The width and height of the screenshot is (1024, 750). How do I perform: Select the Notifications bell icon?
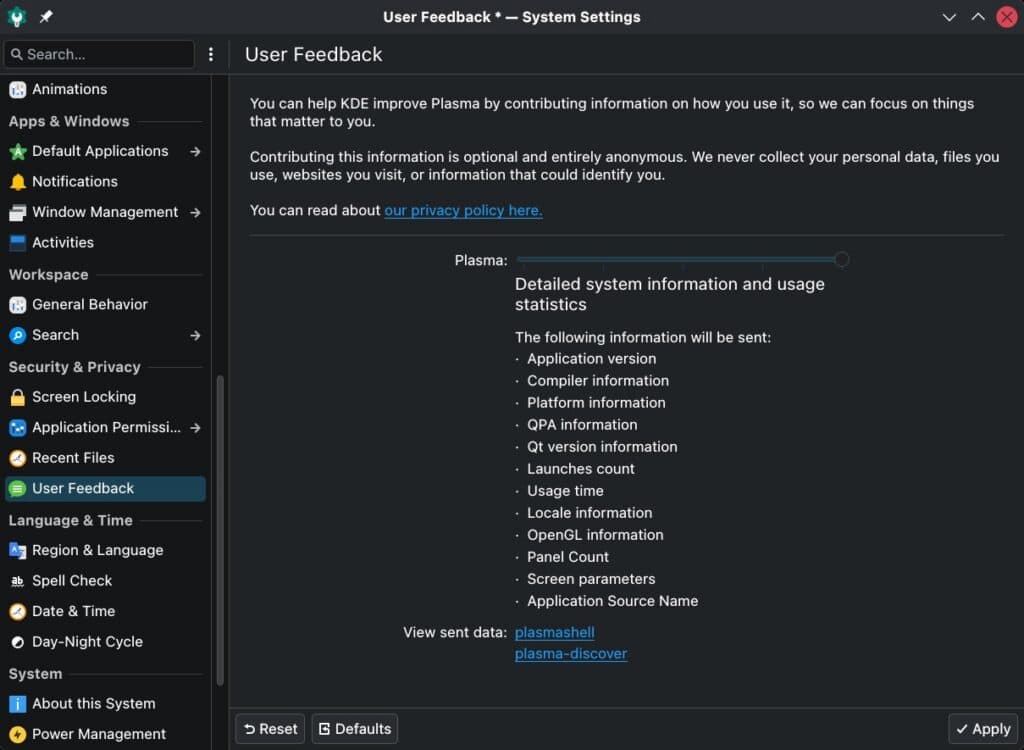18,181
